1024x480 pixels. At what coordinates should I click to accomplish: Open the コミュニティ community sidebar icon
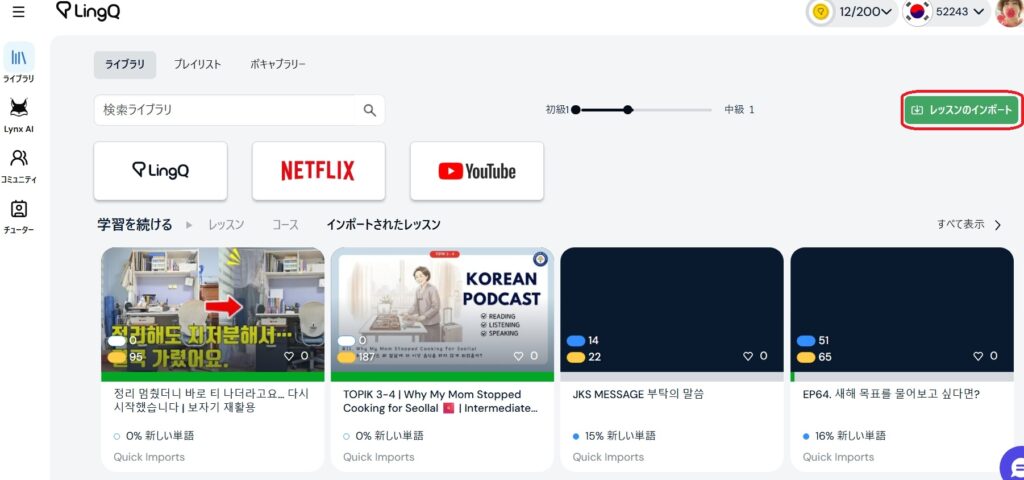point(18,165)
